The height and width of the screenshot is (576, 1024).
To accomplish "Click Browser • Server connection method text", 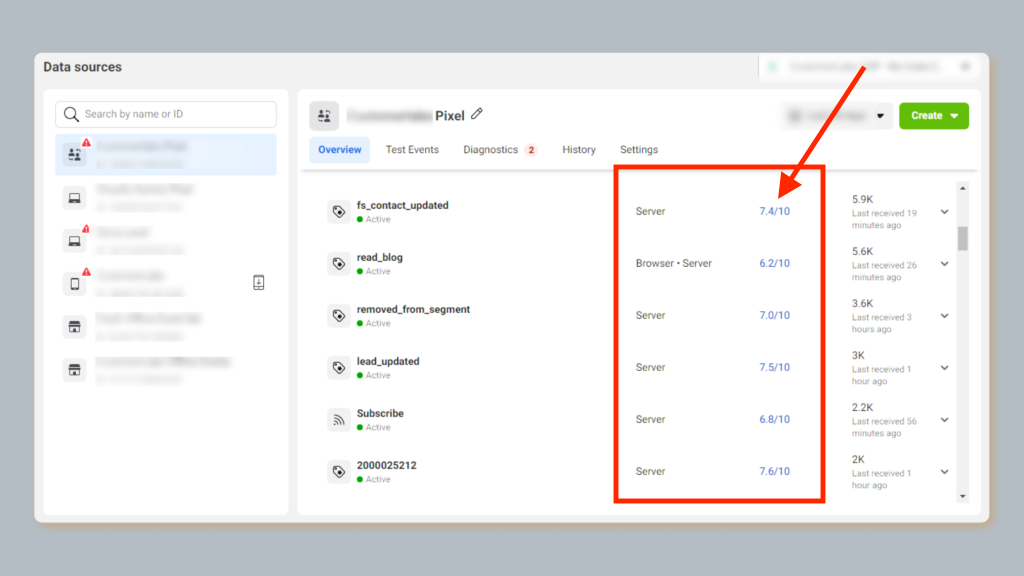I will [x=673, y=263].
